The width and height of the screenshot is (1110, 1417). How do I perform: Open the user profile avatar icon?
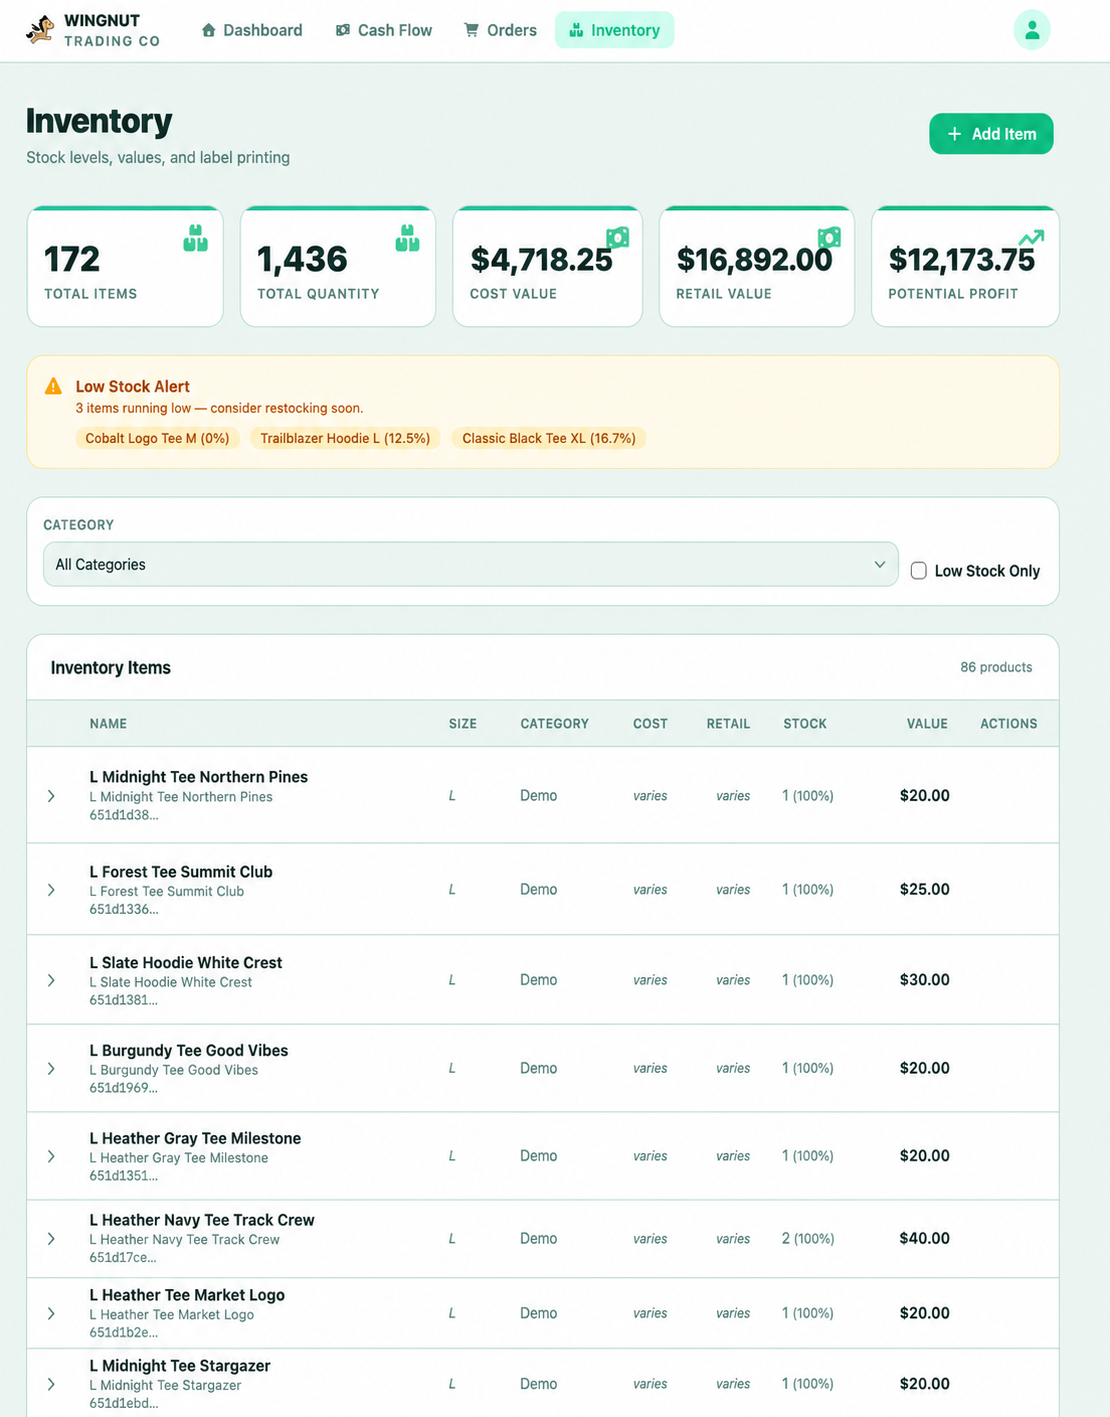[x=1031, y=30]
